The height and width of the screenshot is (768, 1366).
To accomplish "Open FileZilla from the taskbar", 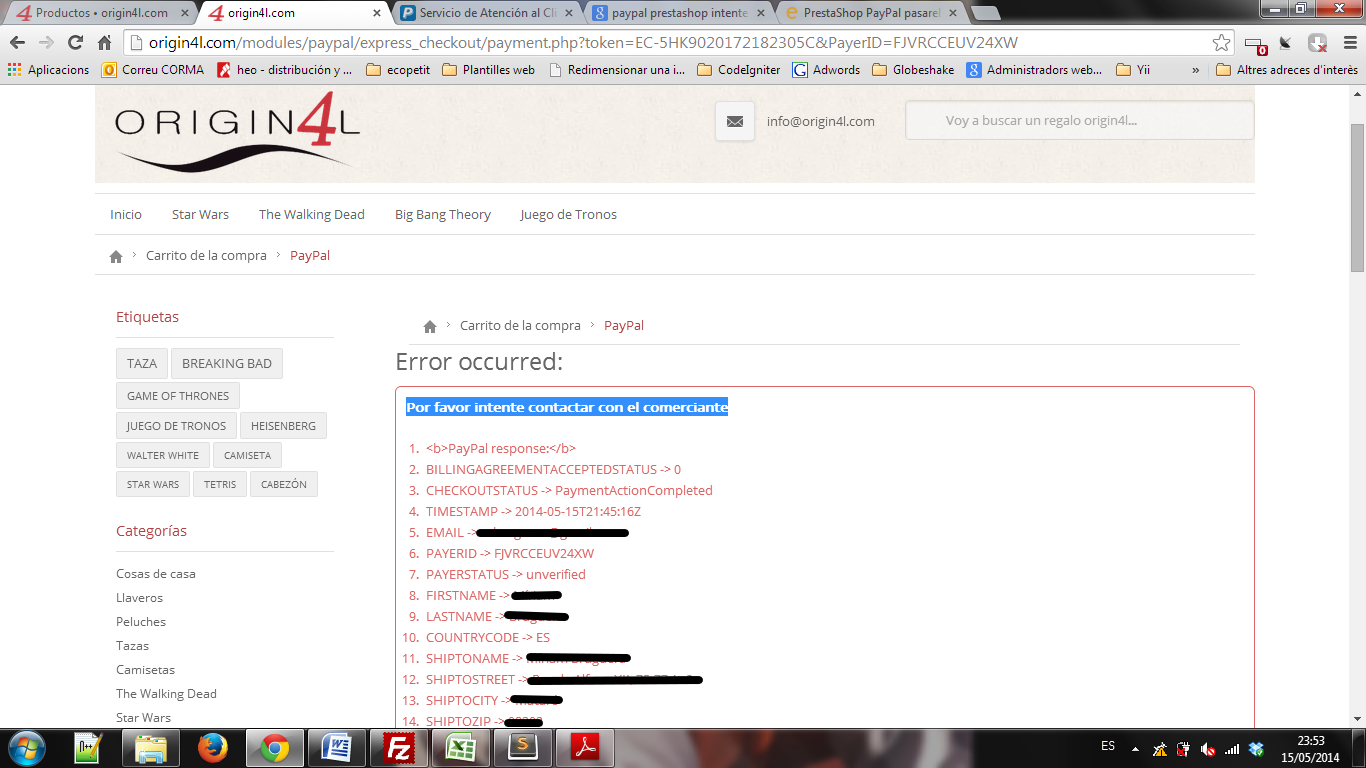I will point(399,748).
